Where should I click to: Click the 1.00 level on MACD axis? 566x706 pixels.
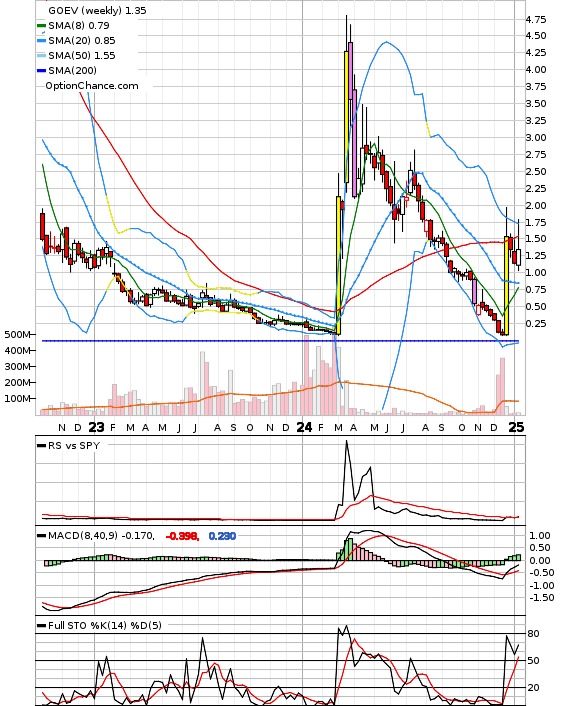540,535
